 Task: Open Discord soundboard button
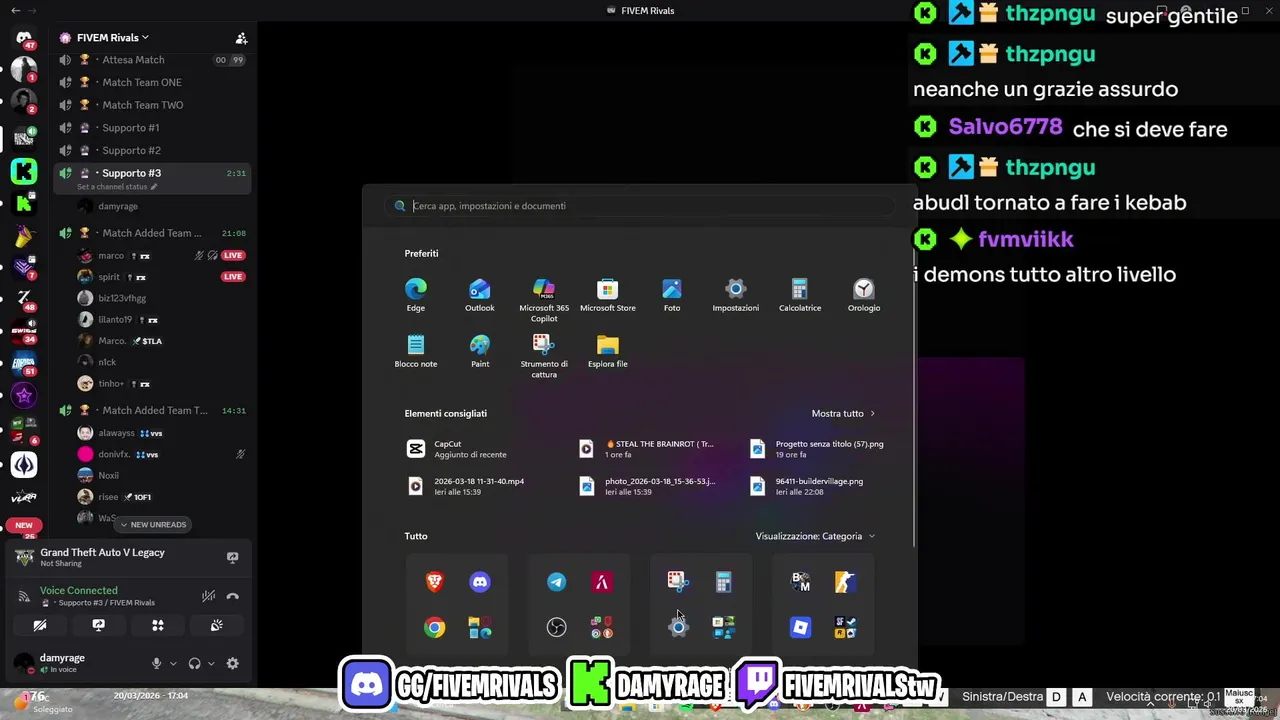pos(216,625)
